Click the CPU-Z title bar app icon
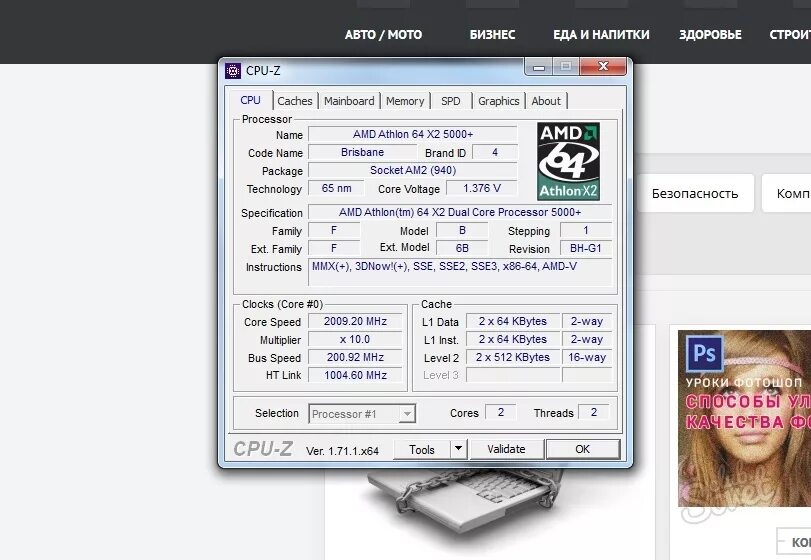This screenshot has width=811, height=560. click(233, 70)
